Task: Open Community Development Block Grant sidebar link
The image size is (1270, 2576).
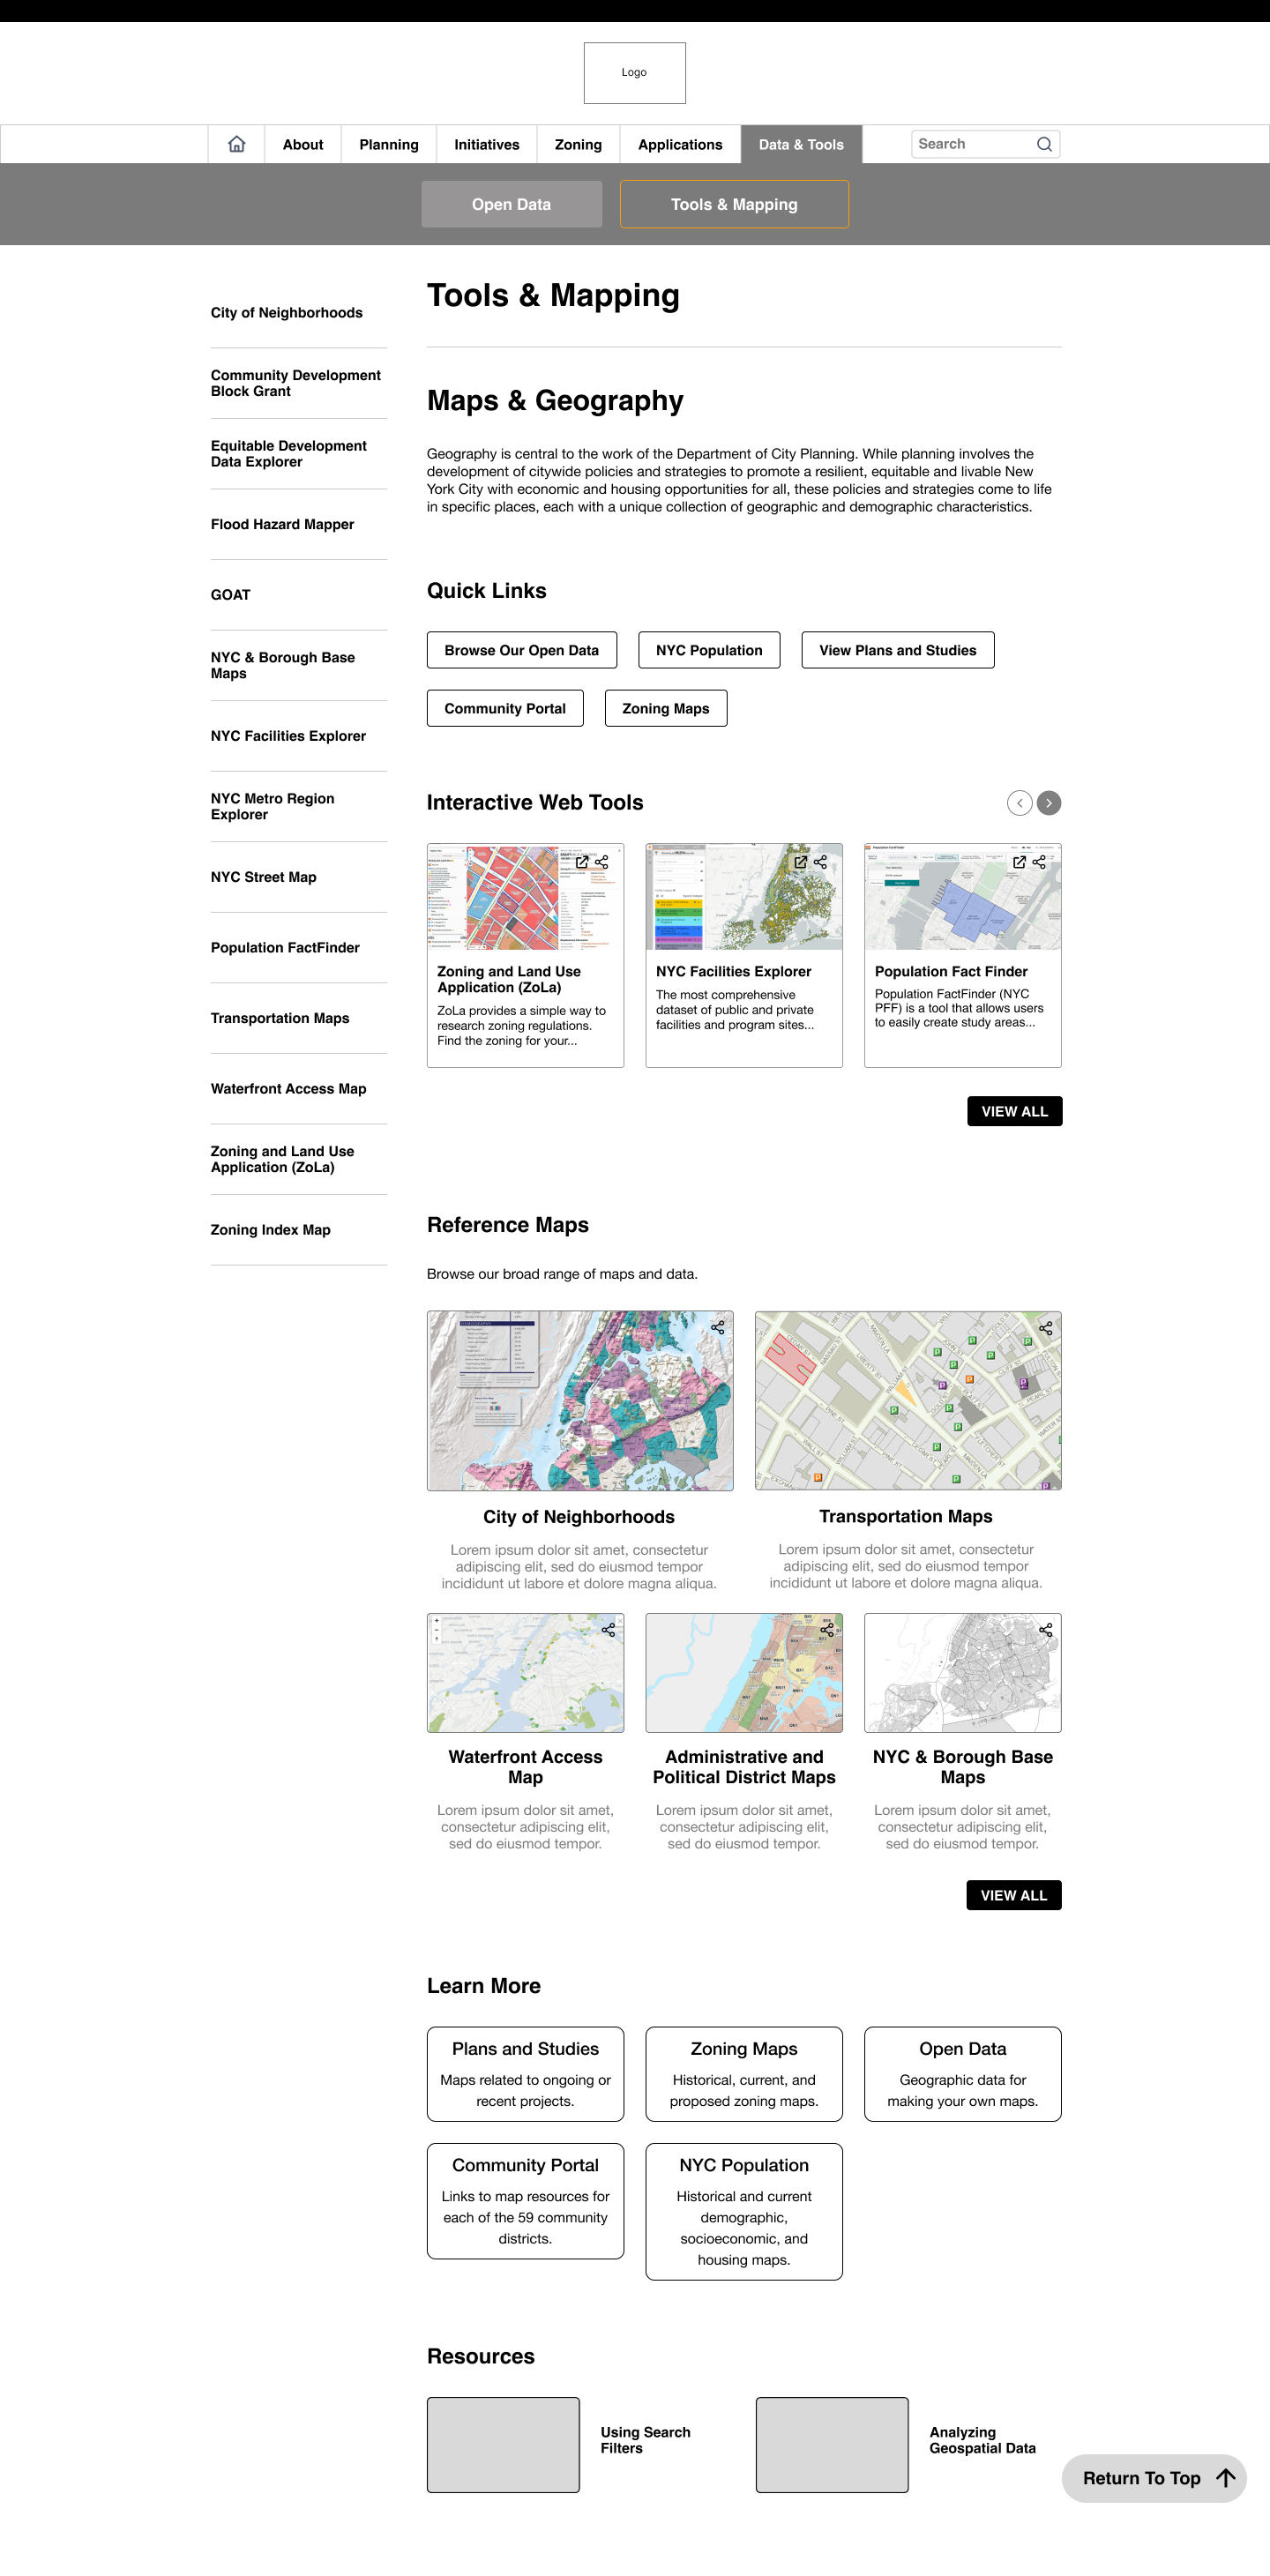Action: (x=295, y=383)
